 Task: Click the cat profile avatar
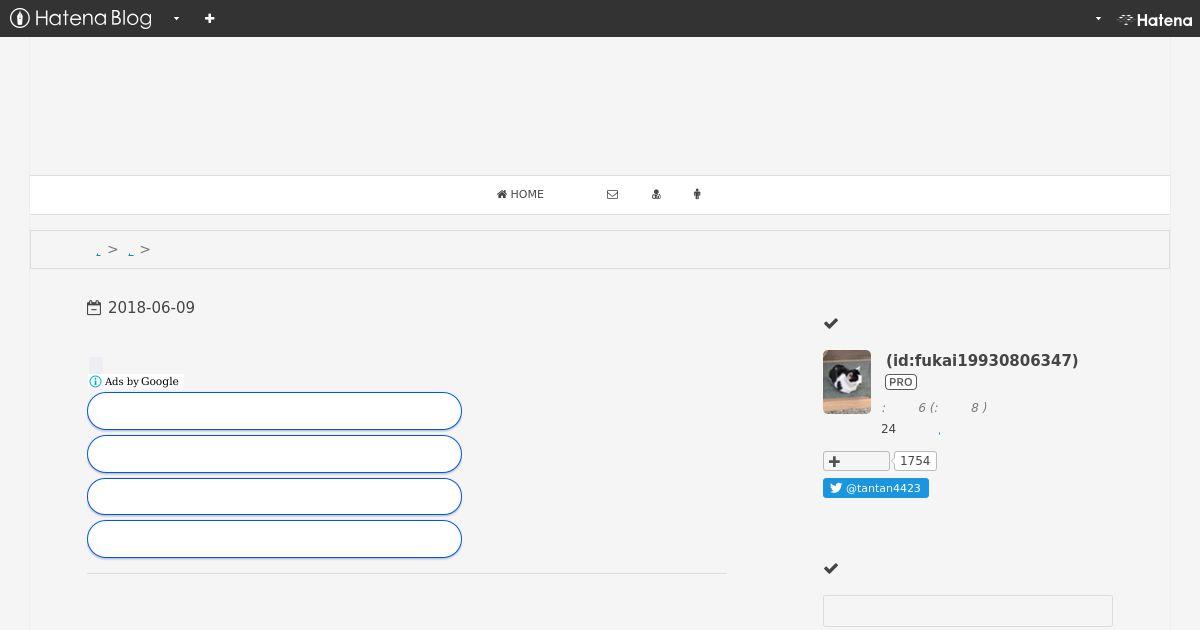pyautogui.click(x=847, y=382)
